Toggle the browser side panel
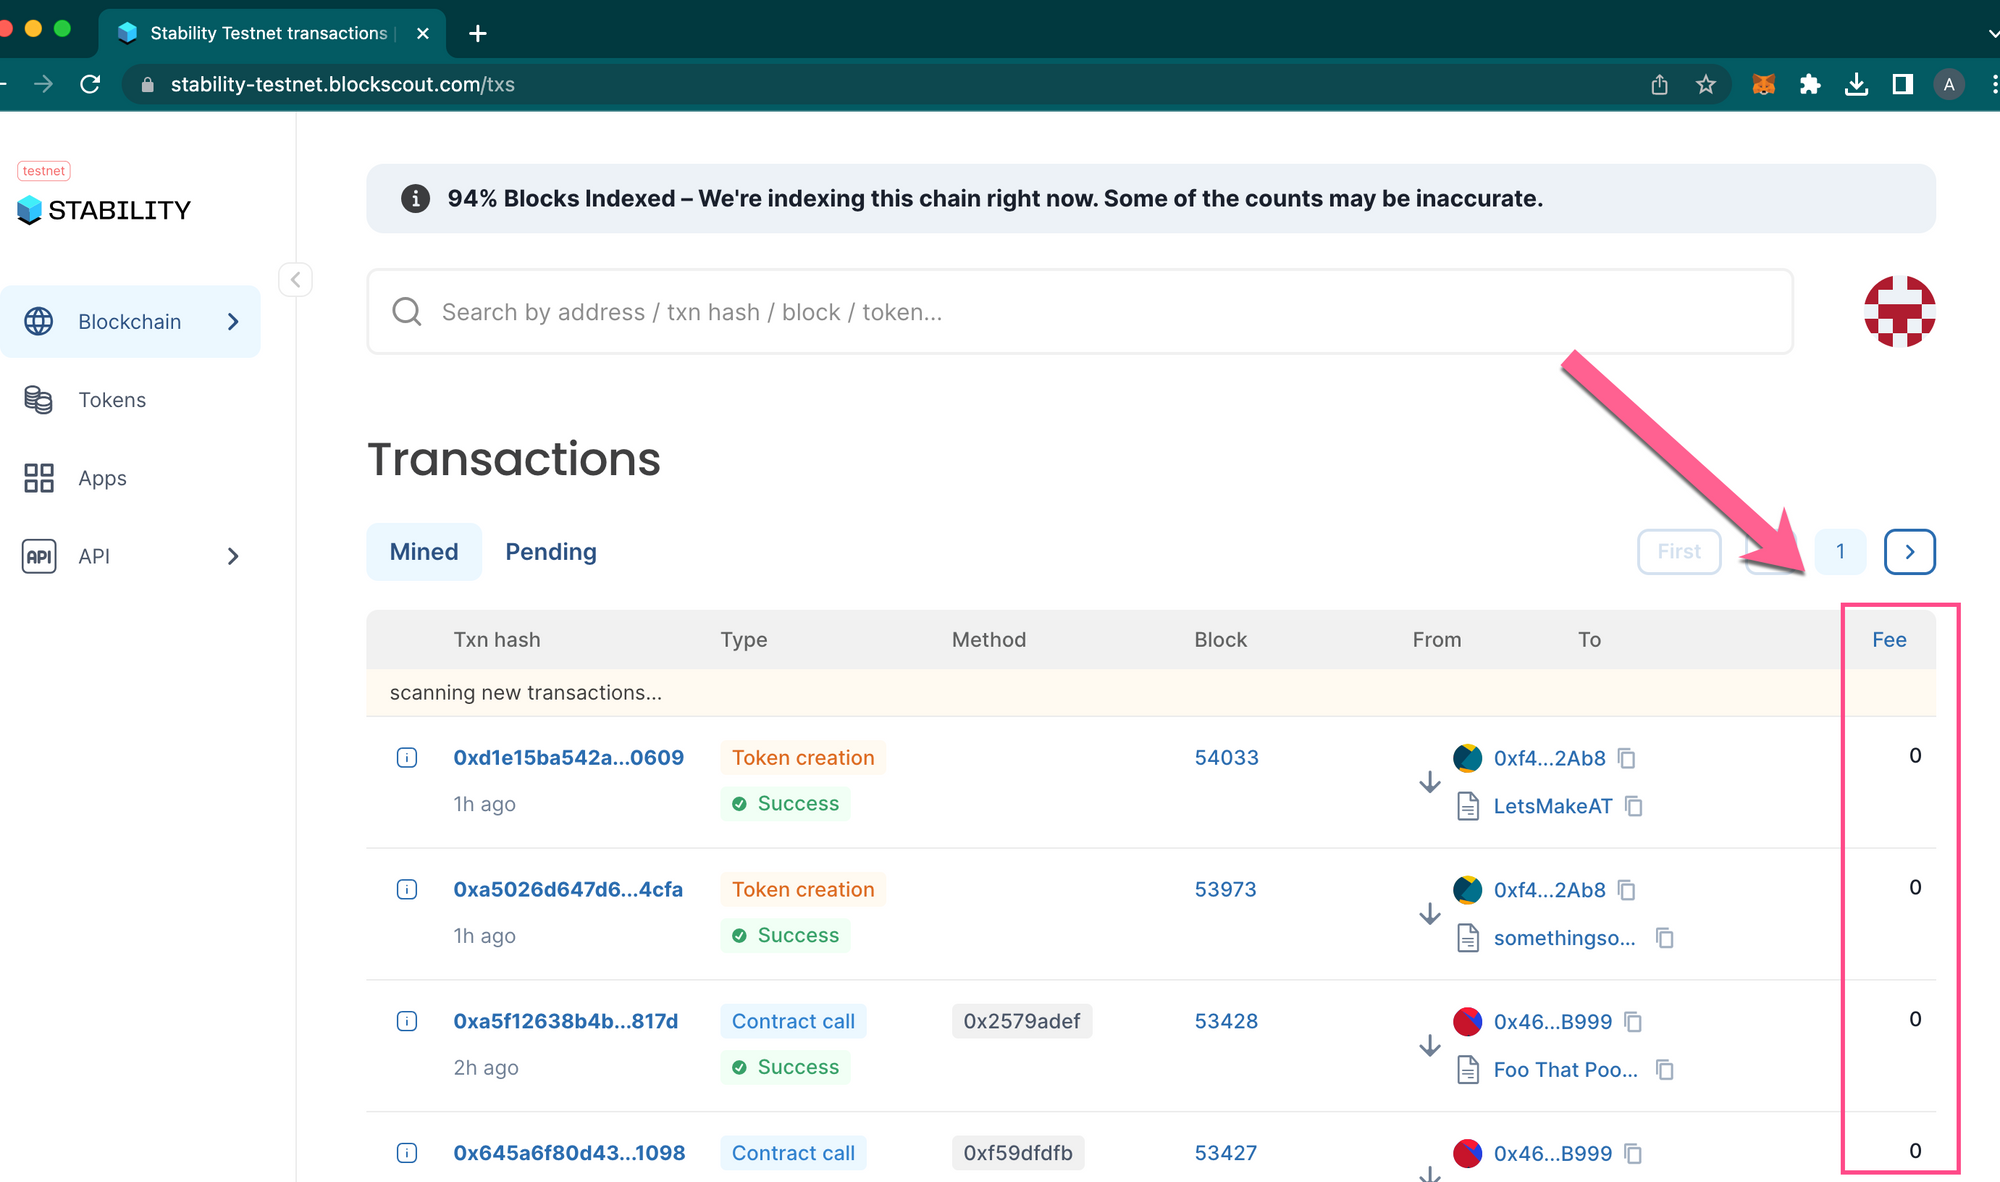This screenshot has height=1182, width=2000. pyautogui.click(x=1903, y=84)
